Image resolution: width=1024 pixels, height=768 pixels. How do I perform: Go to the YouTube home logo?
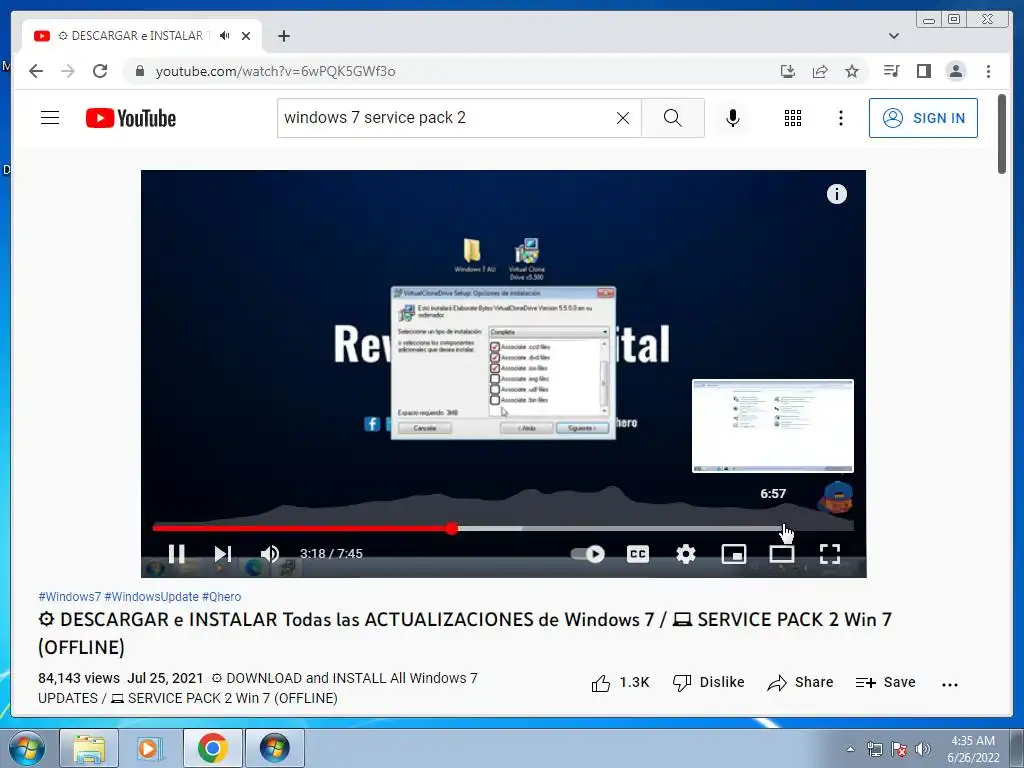click(131, 118)
